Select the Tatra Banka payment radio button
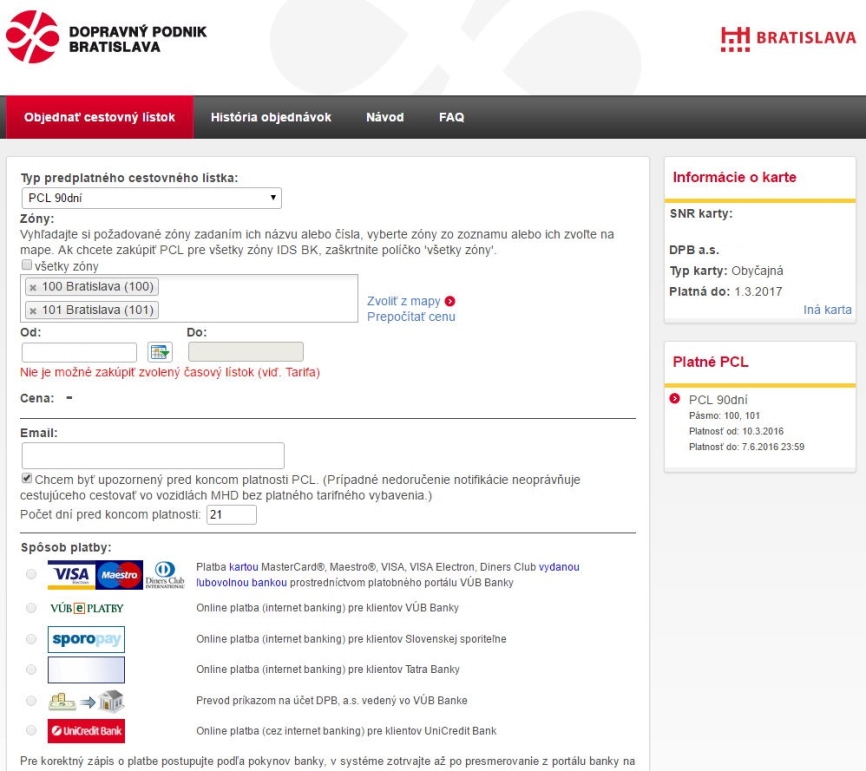Viewport: 866px width, 771px height. click(x=32, y=669)
